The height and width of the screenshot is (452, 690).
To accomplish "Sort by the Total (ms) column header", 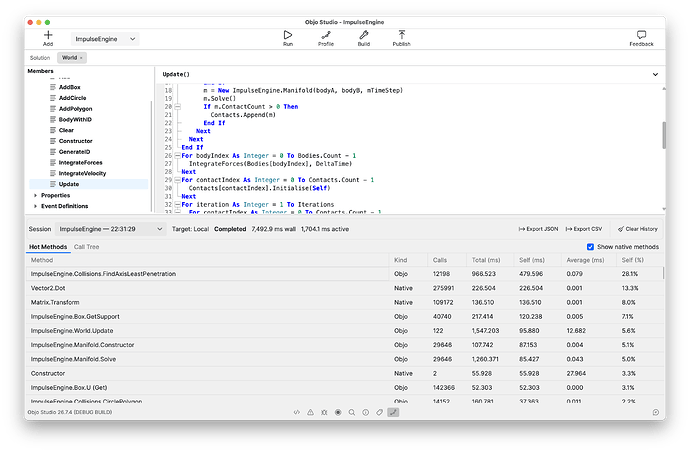I will (x=490, y=260).
